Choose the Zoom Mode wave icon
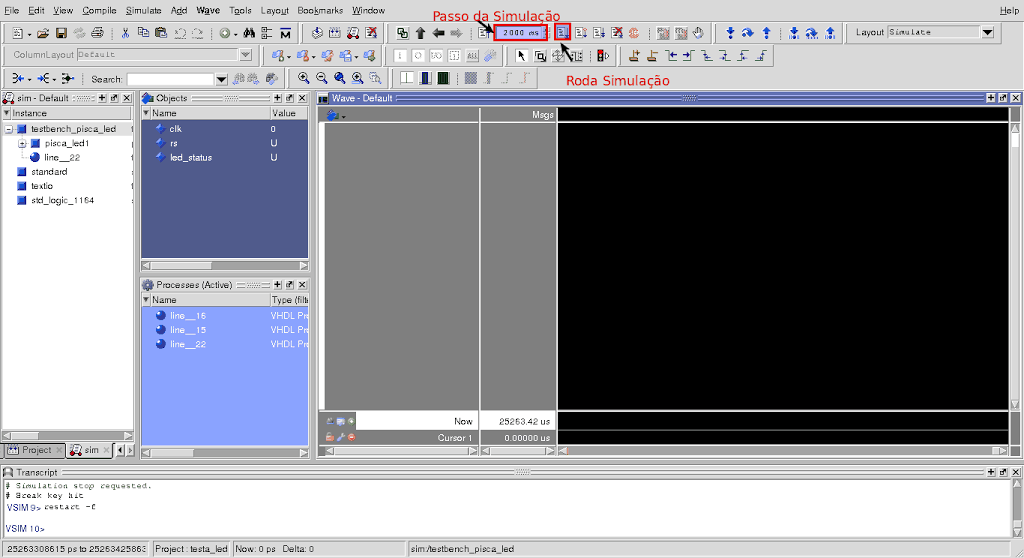1024x558 pixels. point(540,56)
